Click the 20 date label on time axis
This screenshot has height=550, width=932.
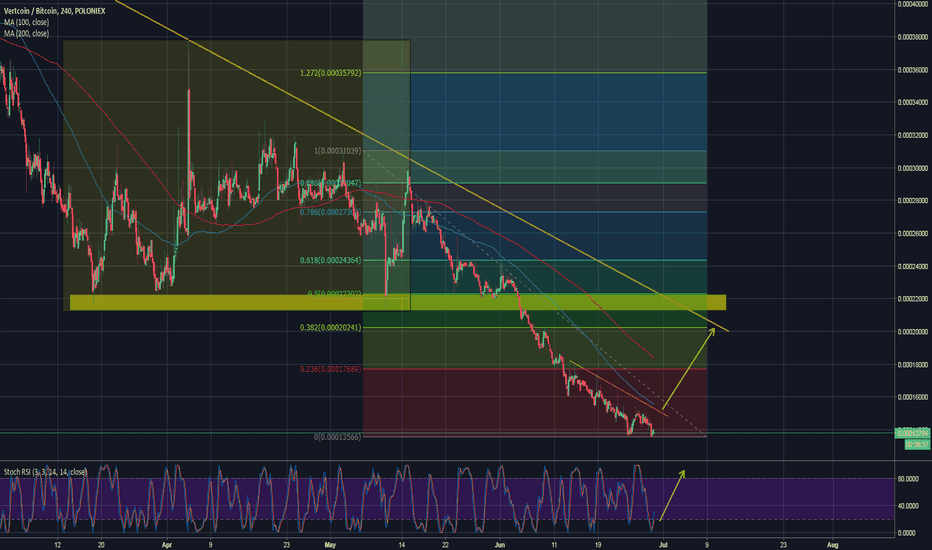coord(101,545)
